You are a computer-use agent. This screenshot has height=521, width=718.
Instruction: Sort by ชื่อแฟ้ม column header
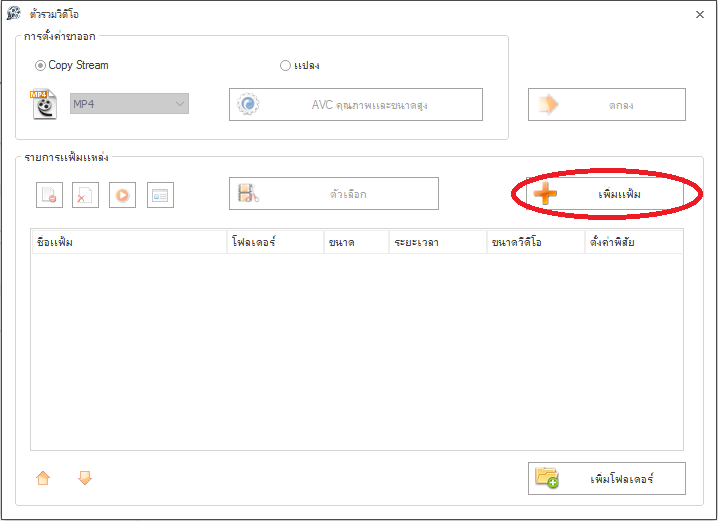click(x=129, y=242)
